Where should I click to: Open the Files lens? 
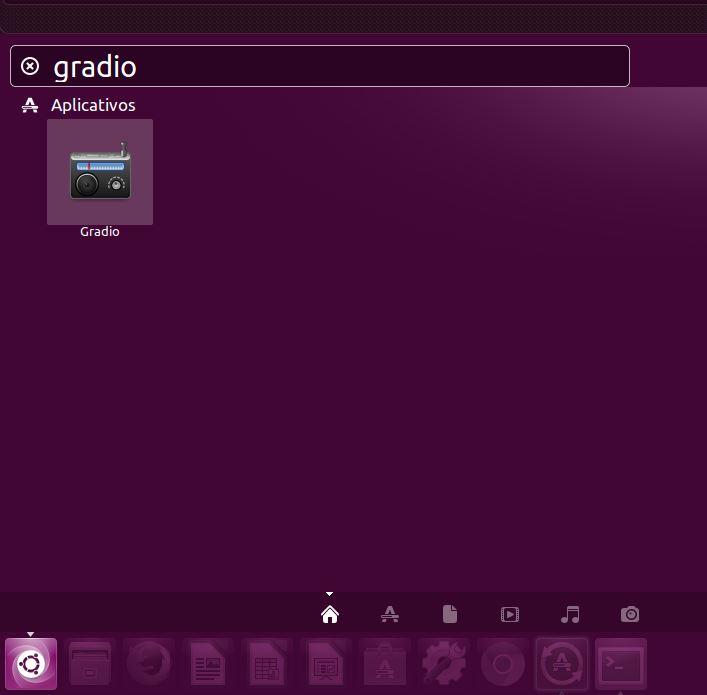(450, 614)
